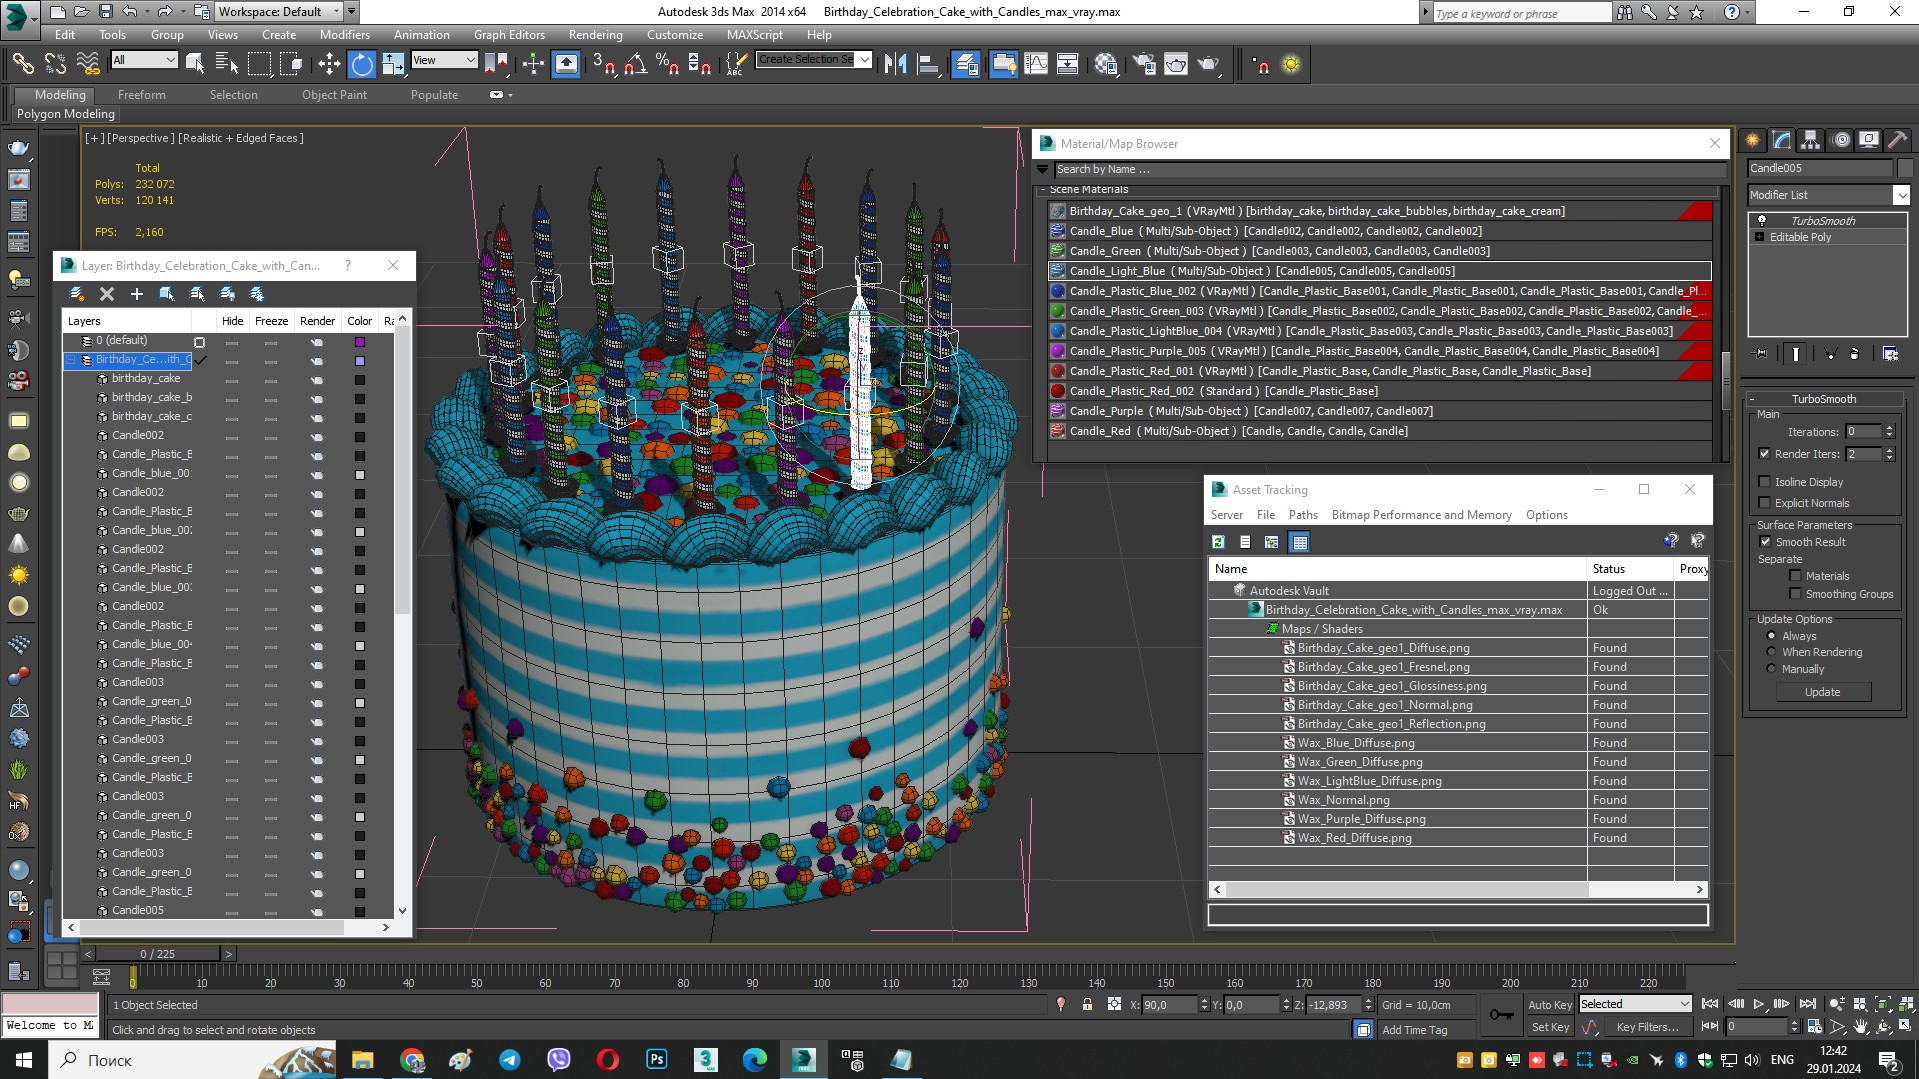Select the Manually update option
This screenshot has height=1079, width=1919.
[x=1772, y=669]
